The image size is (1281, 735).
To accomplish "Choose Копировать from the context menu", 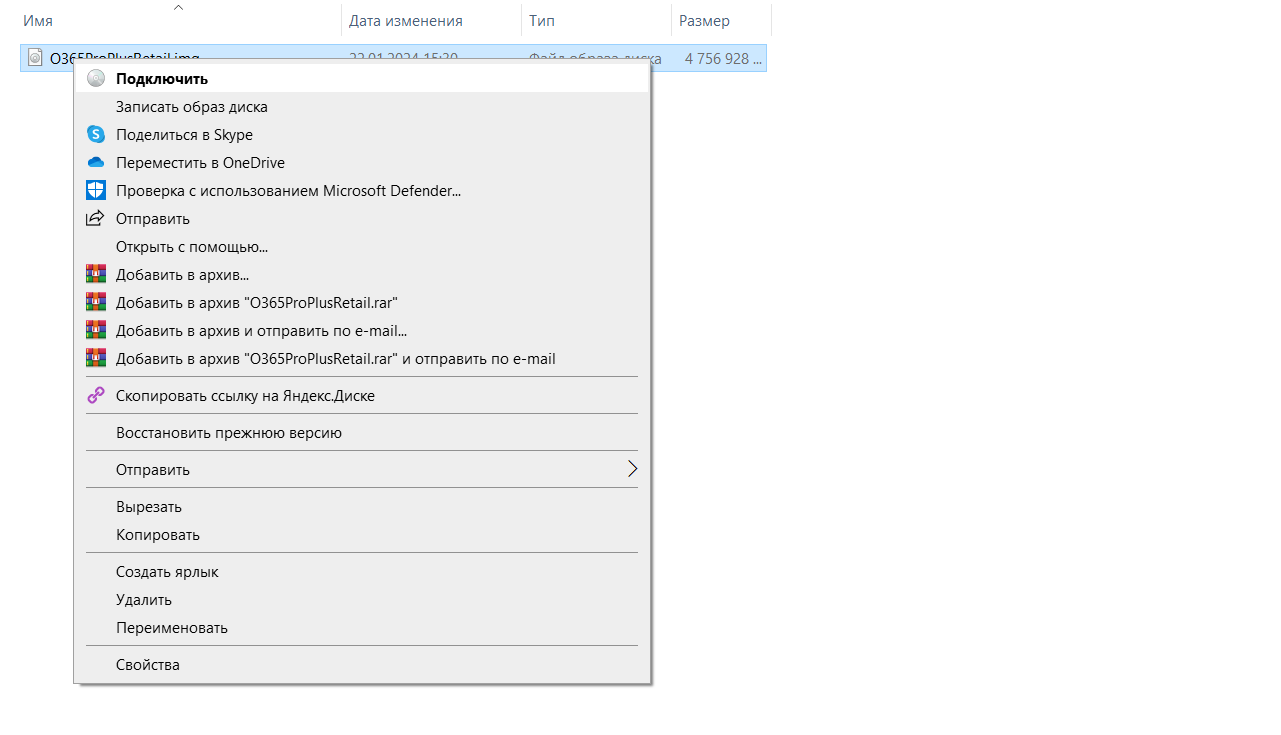I will tap(158, 535).
